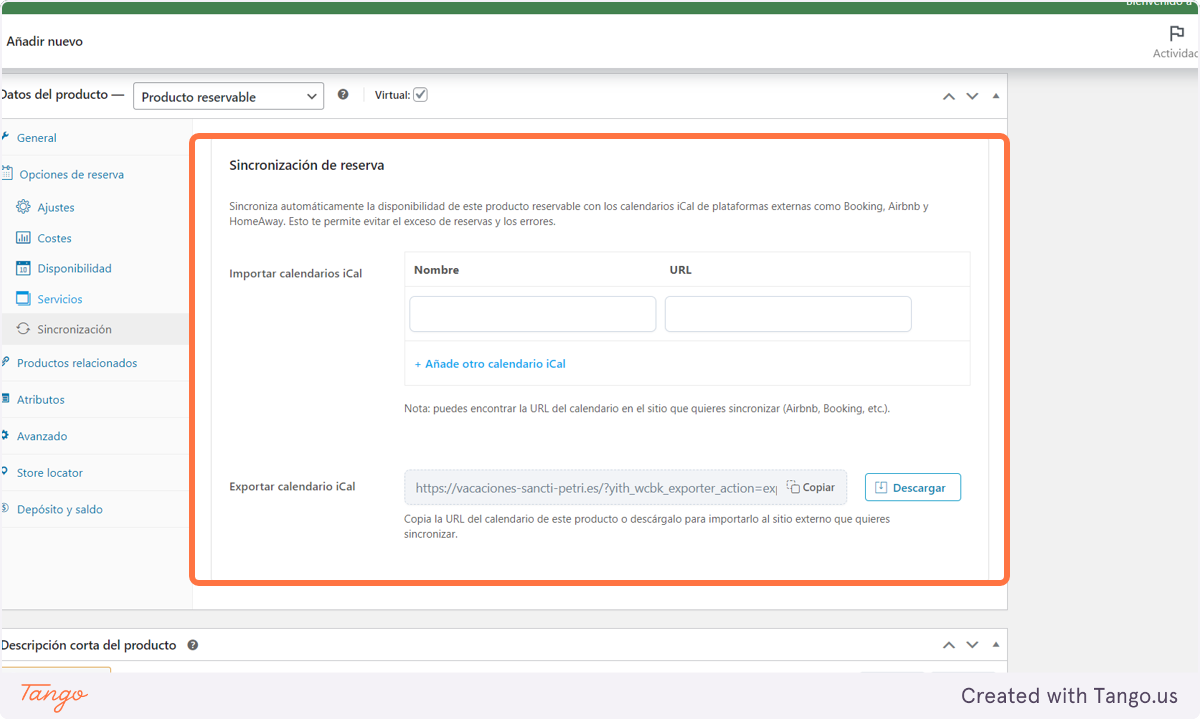Click the URL column header

[x=680, y=270]
